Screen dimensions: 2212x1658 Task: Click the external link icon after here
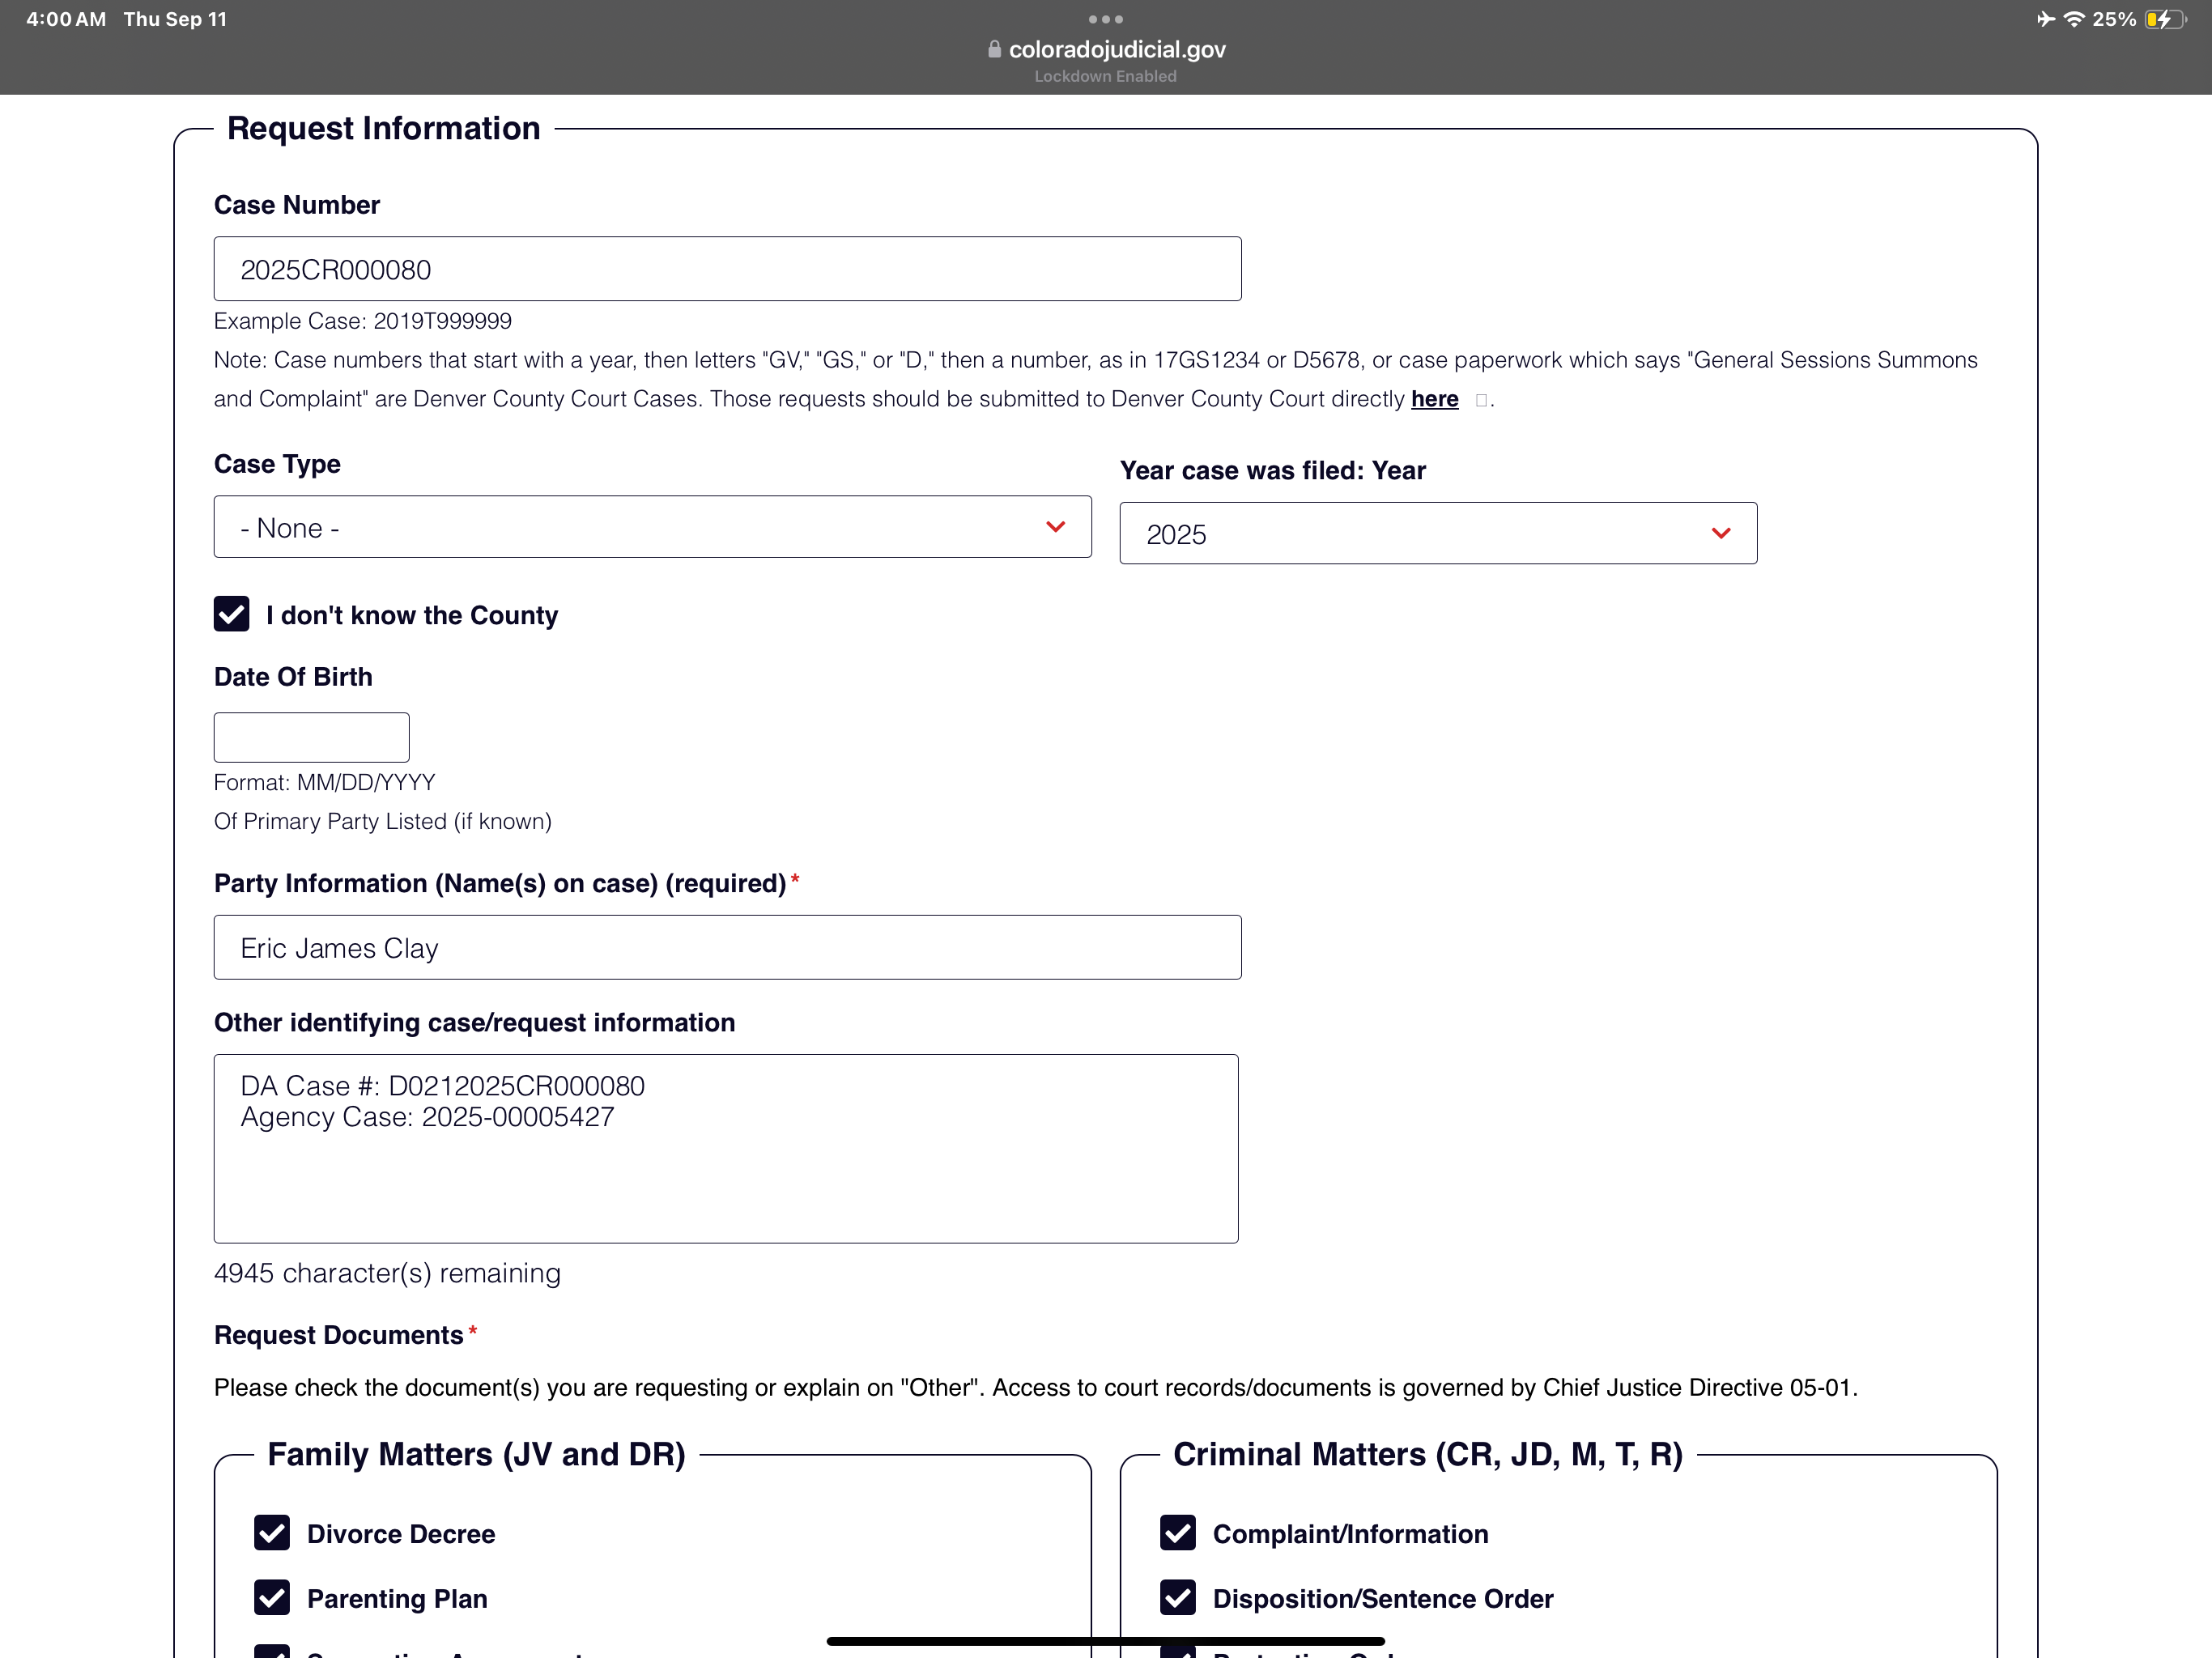[1481, 400]
